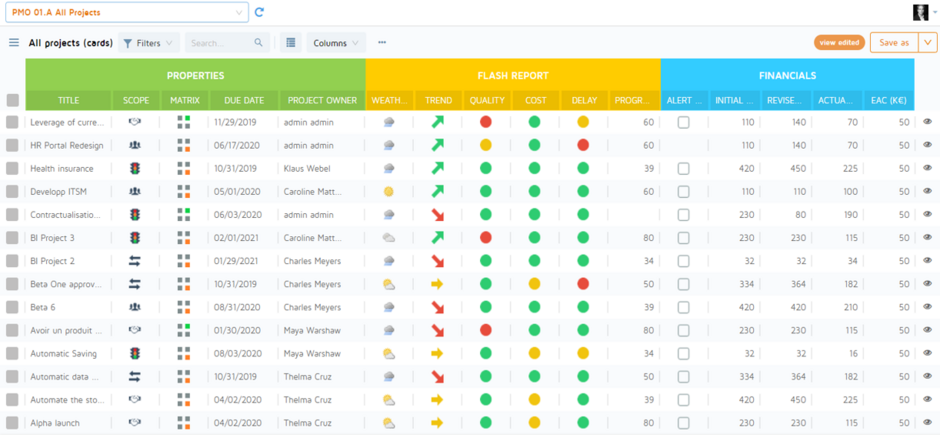940x435 pixels.
Task: Tick Alert checkbox for Health insurance row
Action: click(x=683, y=168)
